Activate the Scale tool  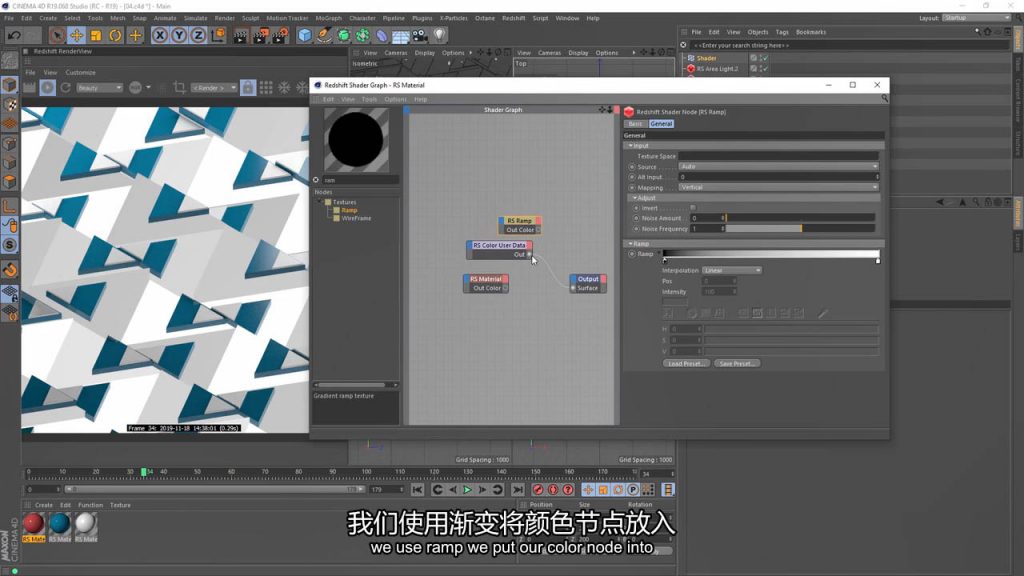[x=96, y=35]
